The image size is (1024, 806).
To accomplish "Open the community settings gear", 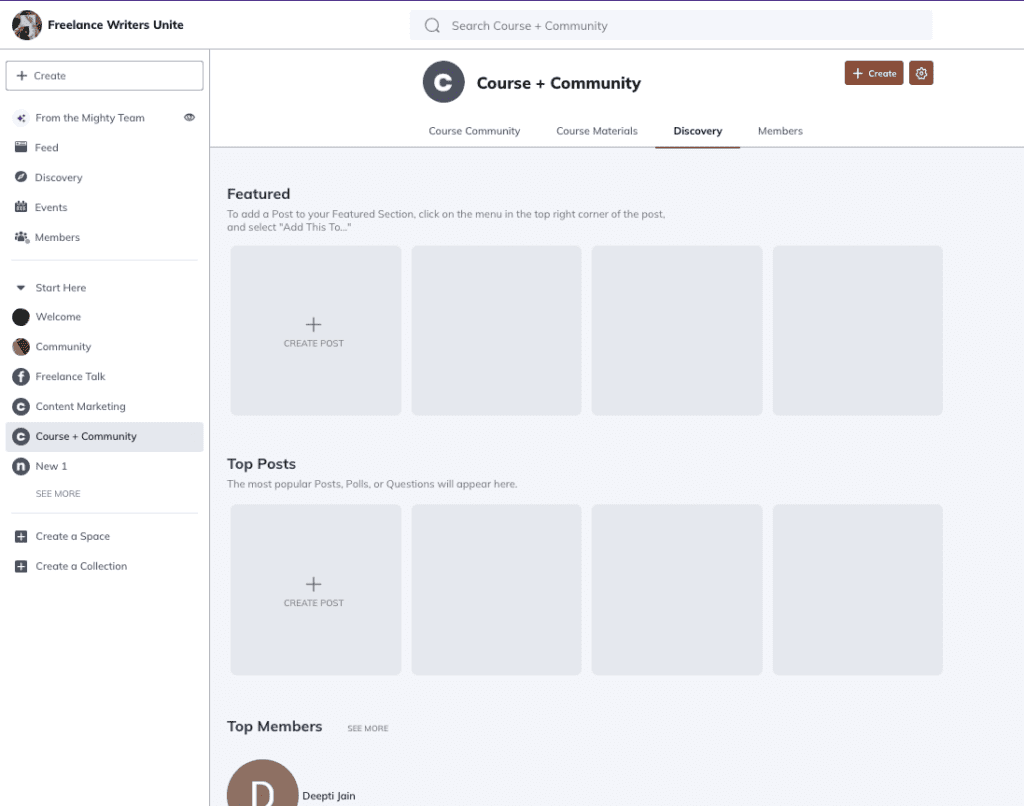I will click(x=921, y=72).
